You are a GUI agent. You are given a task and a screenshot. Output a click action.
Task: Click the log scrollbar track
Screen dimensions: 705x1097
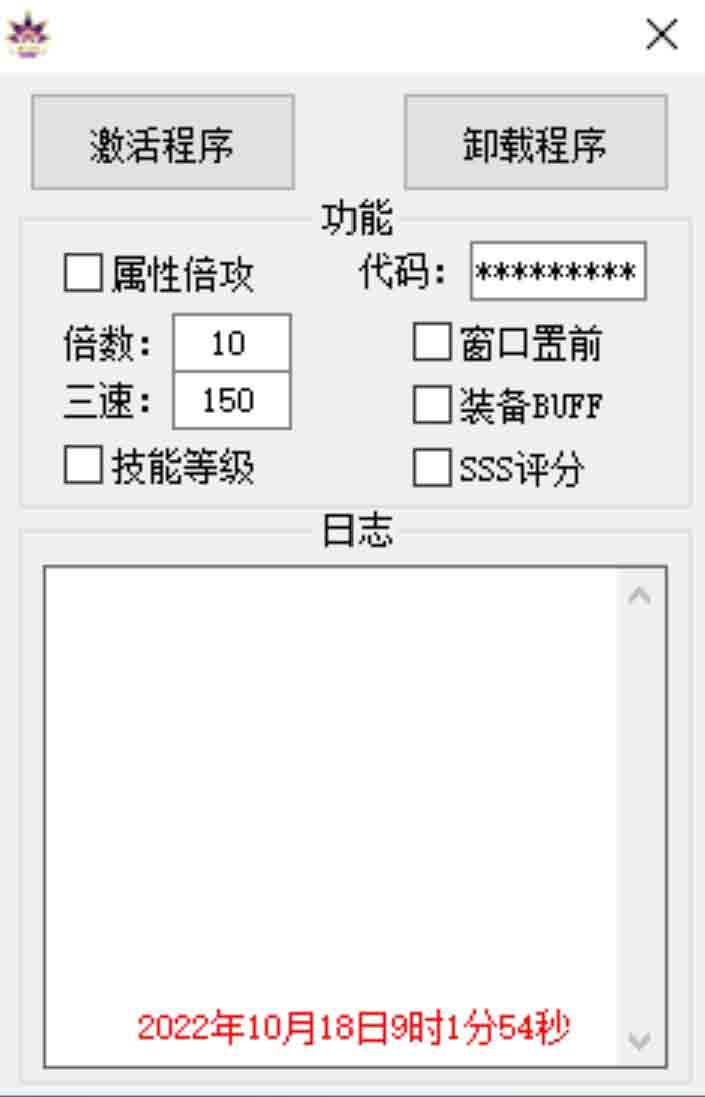[640, 819]
